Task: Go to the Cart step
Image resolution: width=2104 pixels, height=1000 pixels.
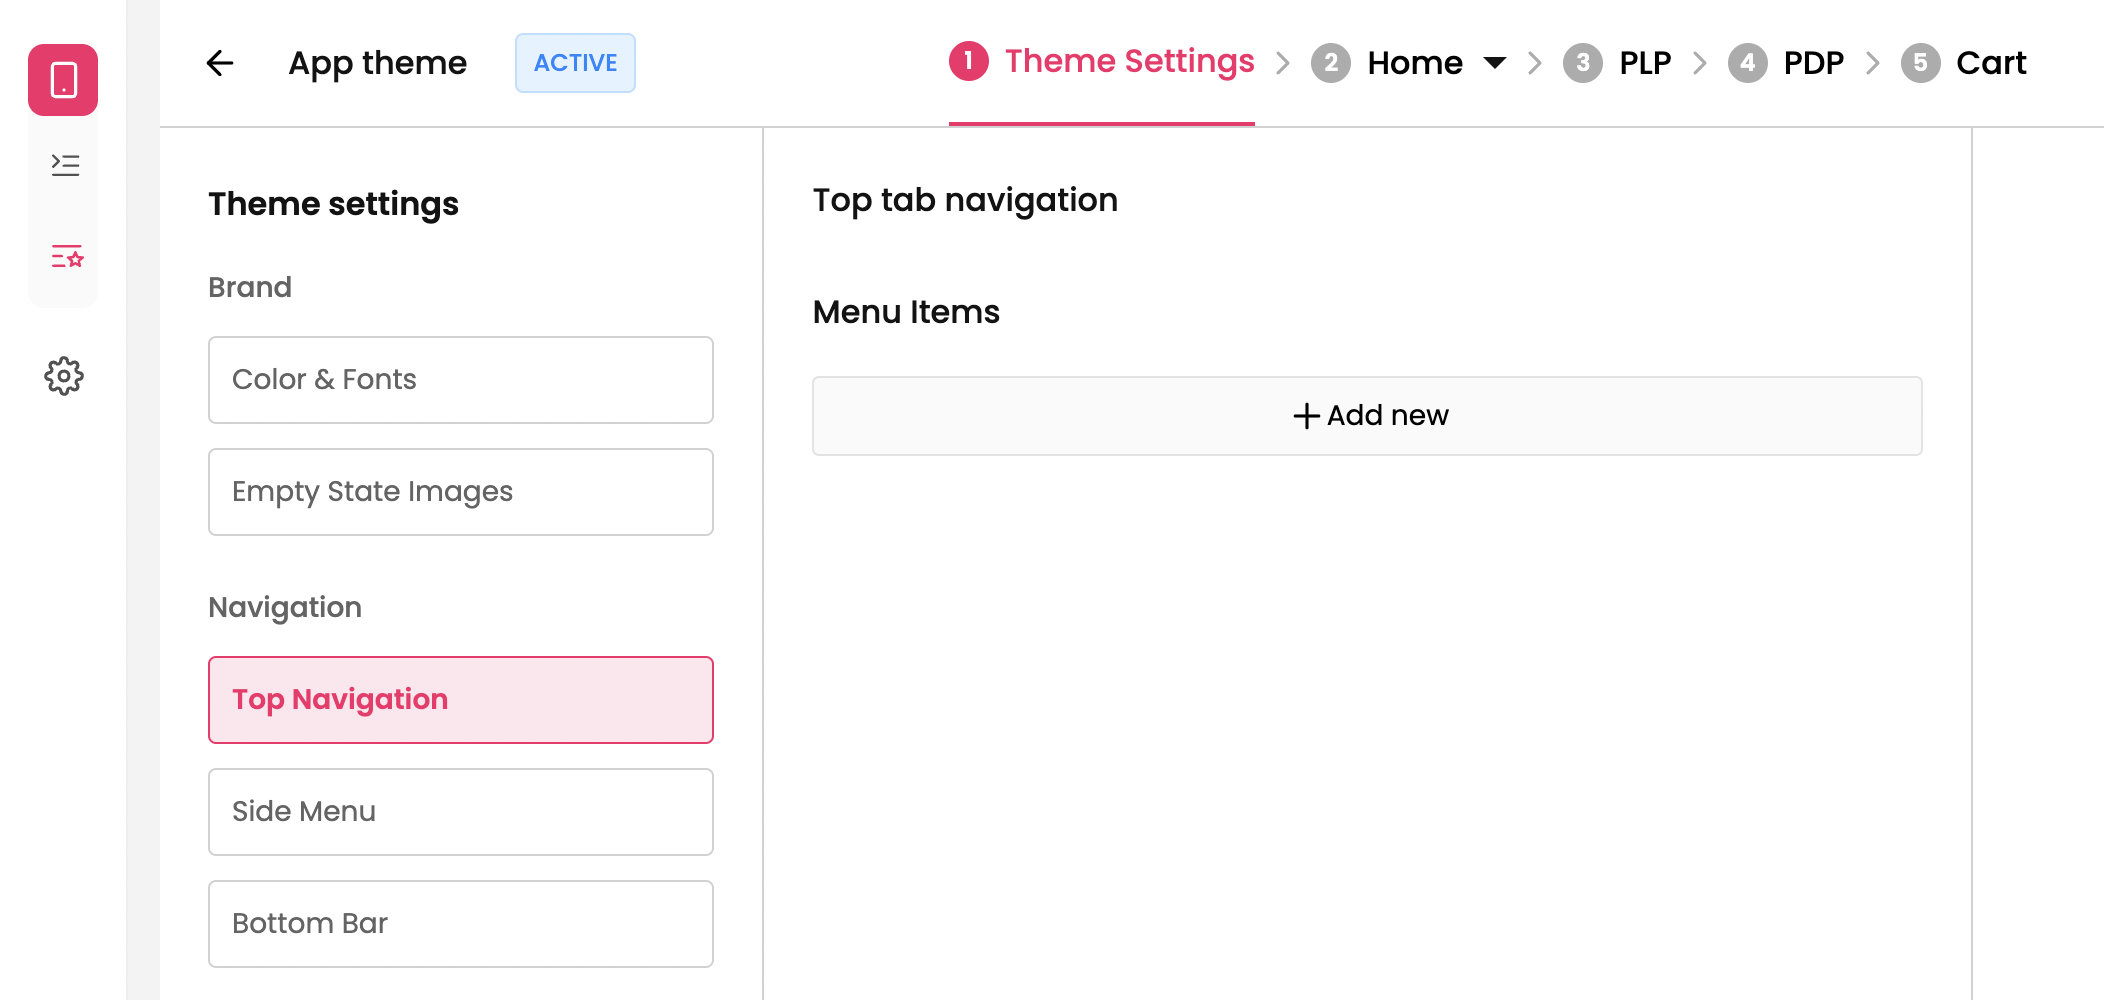Action: 1990,63
